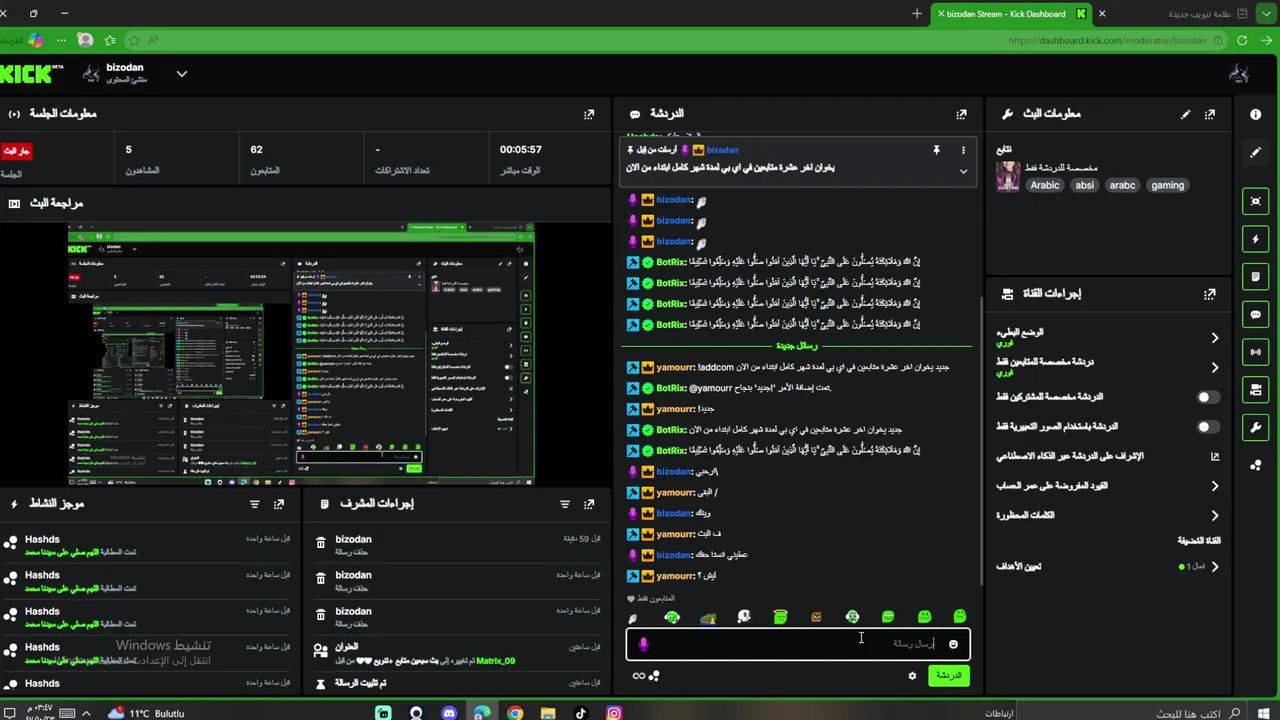This screenshot has height=720, width=1280.
Task: Click the info icon in the sidebar
Action: point(1256,114)
